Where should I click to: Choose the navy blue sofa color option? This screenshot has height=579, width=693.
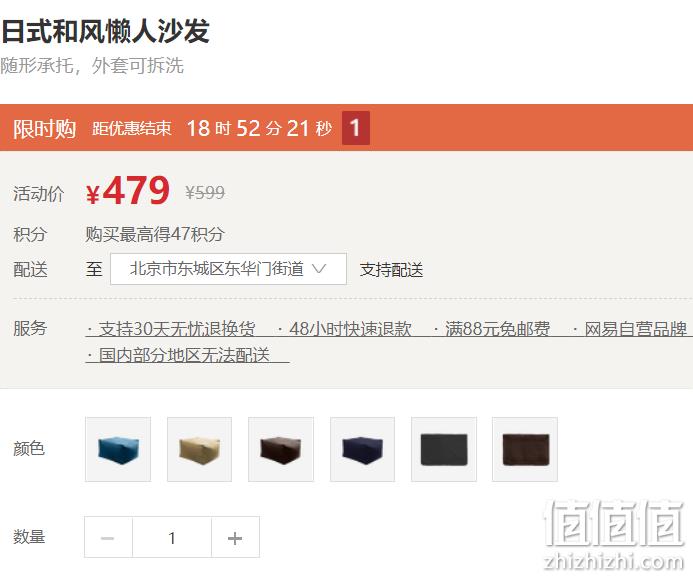pos(362,449)
